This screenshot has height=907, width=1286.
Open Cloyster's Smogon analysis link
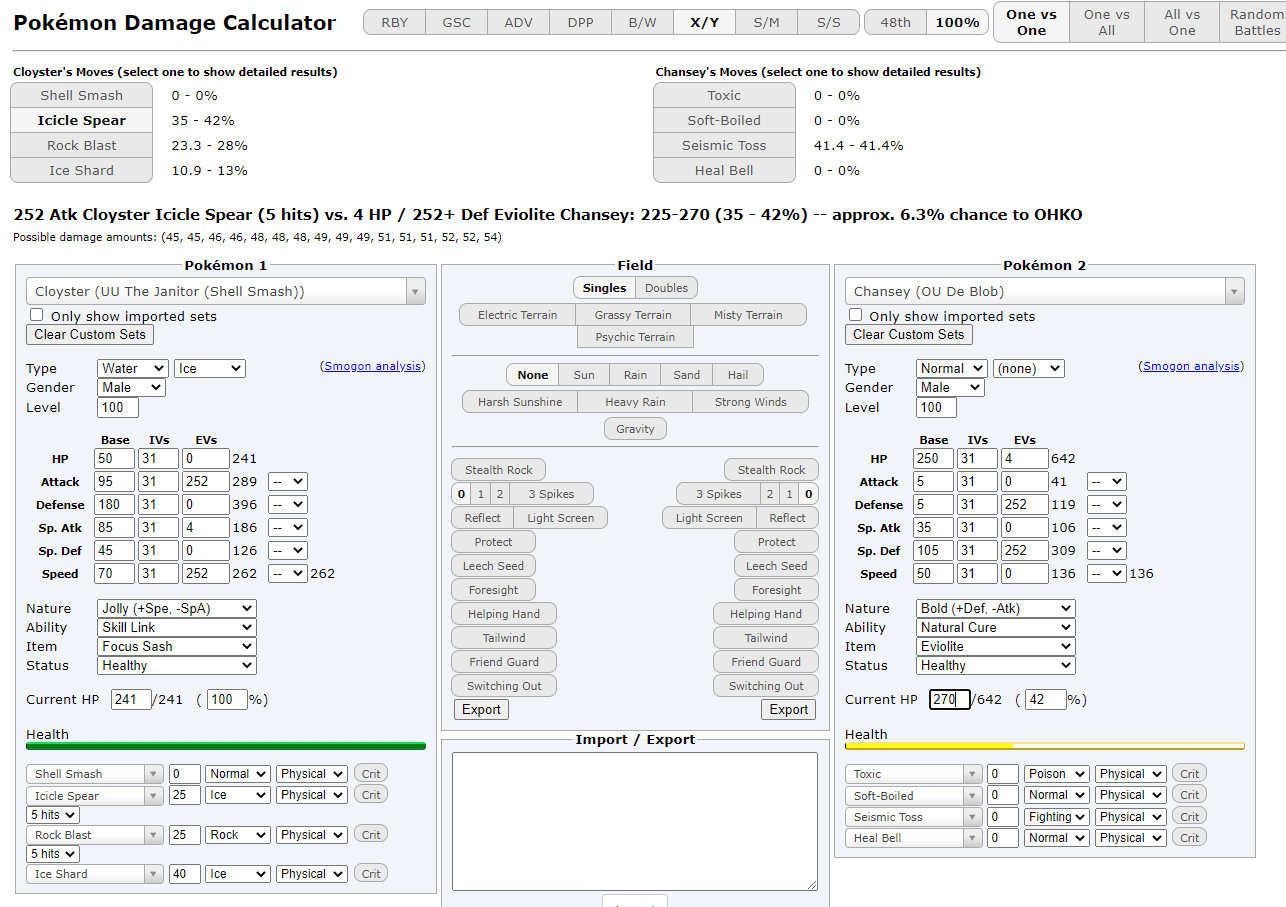click(x=373, y=366)
